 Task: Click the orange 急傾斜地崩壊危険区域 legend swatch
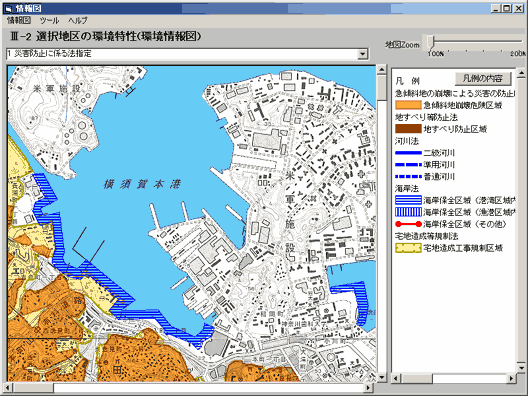pyautogui.click(x=408, y=105)
